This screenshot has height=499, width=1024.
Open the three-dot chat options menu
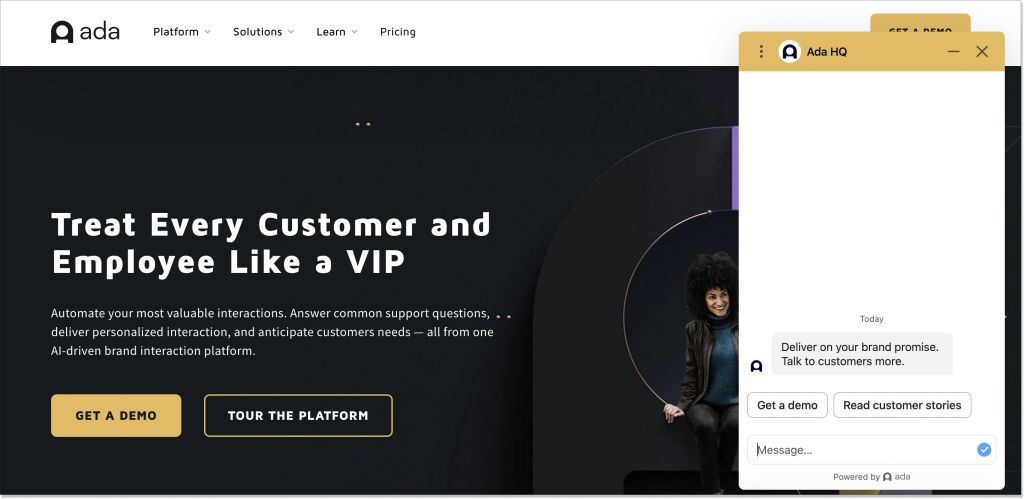(761, 52)
